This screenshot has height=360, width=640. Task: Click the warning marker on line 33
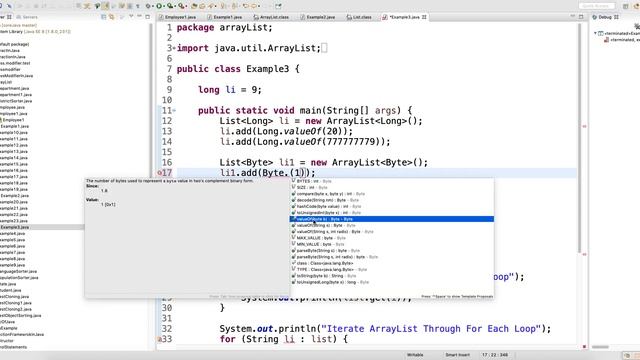coord(160,339)
